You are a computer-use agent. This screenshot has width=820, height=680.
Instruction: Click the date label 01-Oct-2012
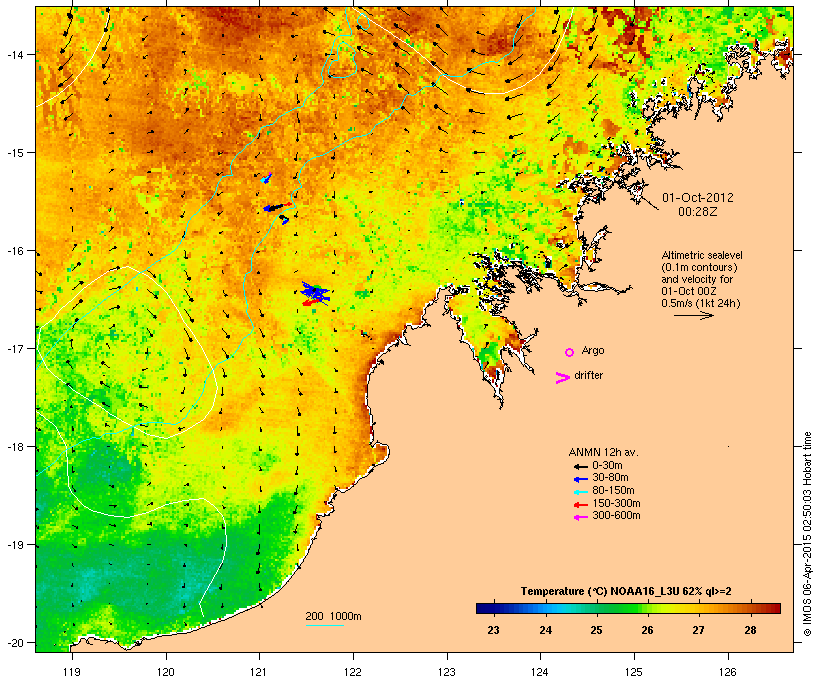point(698,198)
